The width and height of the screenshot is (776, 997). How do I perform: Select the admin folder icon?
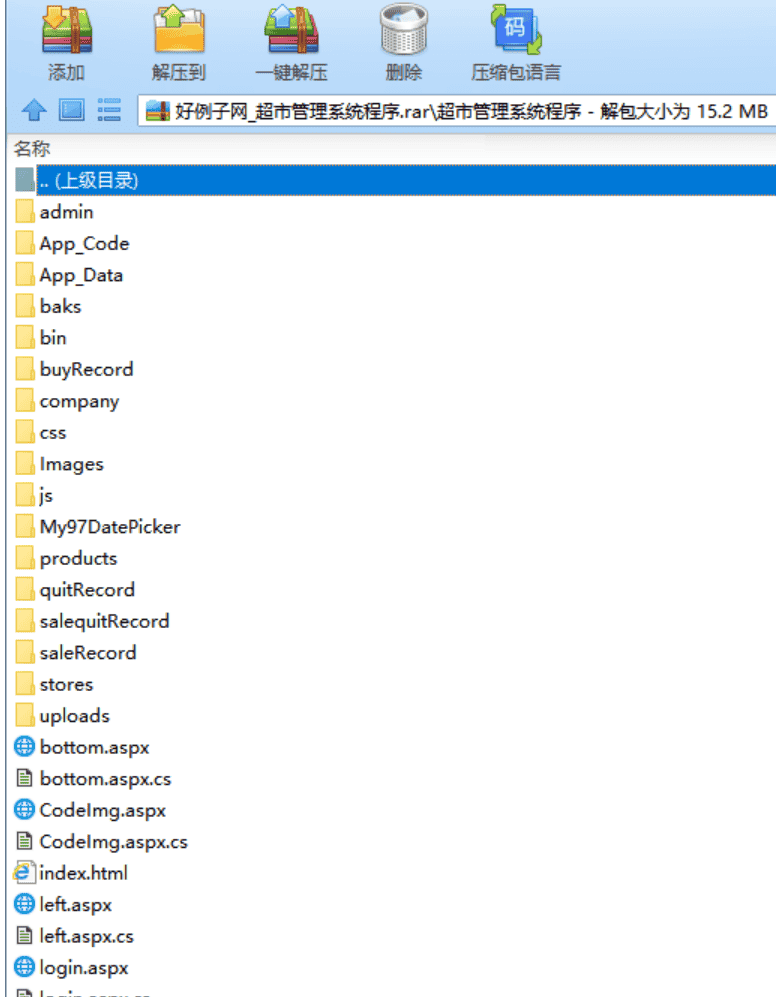coord(25,212)
